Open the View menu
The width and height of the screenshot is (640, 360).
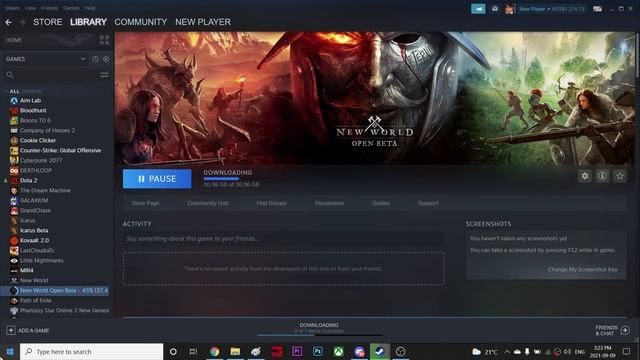(x=30, y=8)
